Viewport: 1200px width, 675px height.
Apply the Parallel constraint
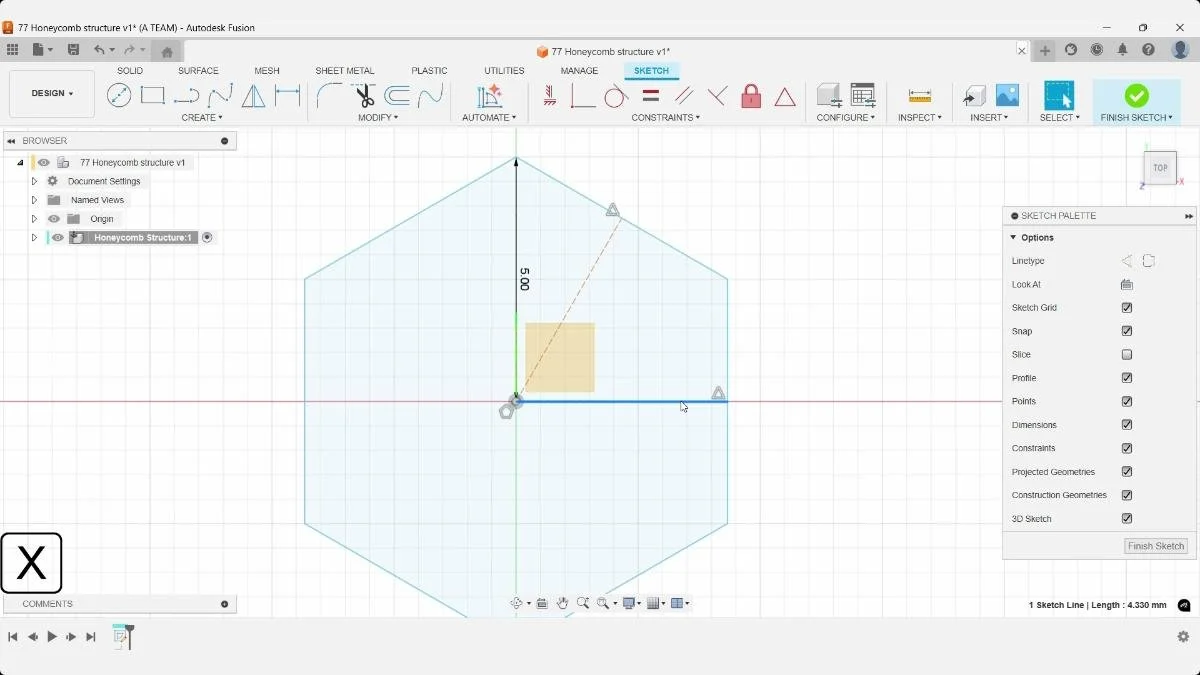tap(684, 96)
